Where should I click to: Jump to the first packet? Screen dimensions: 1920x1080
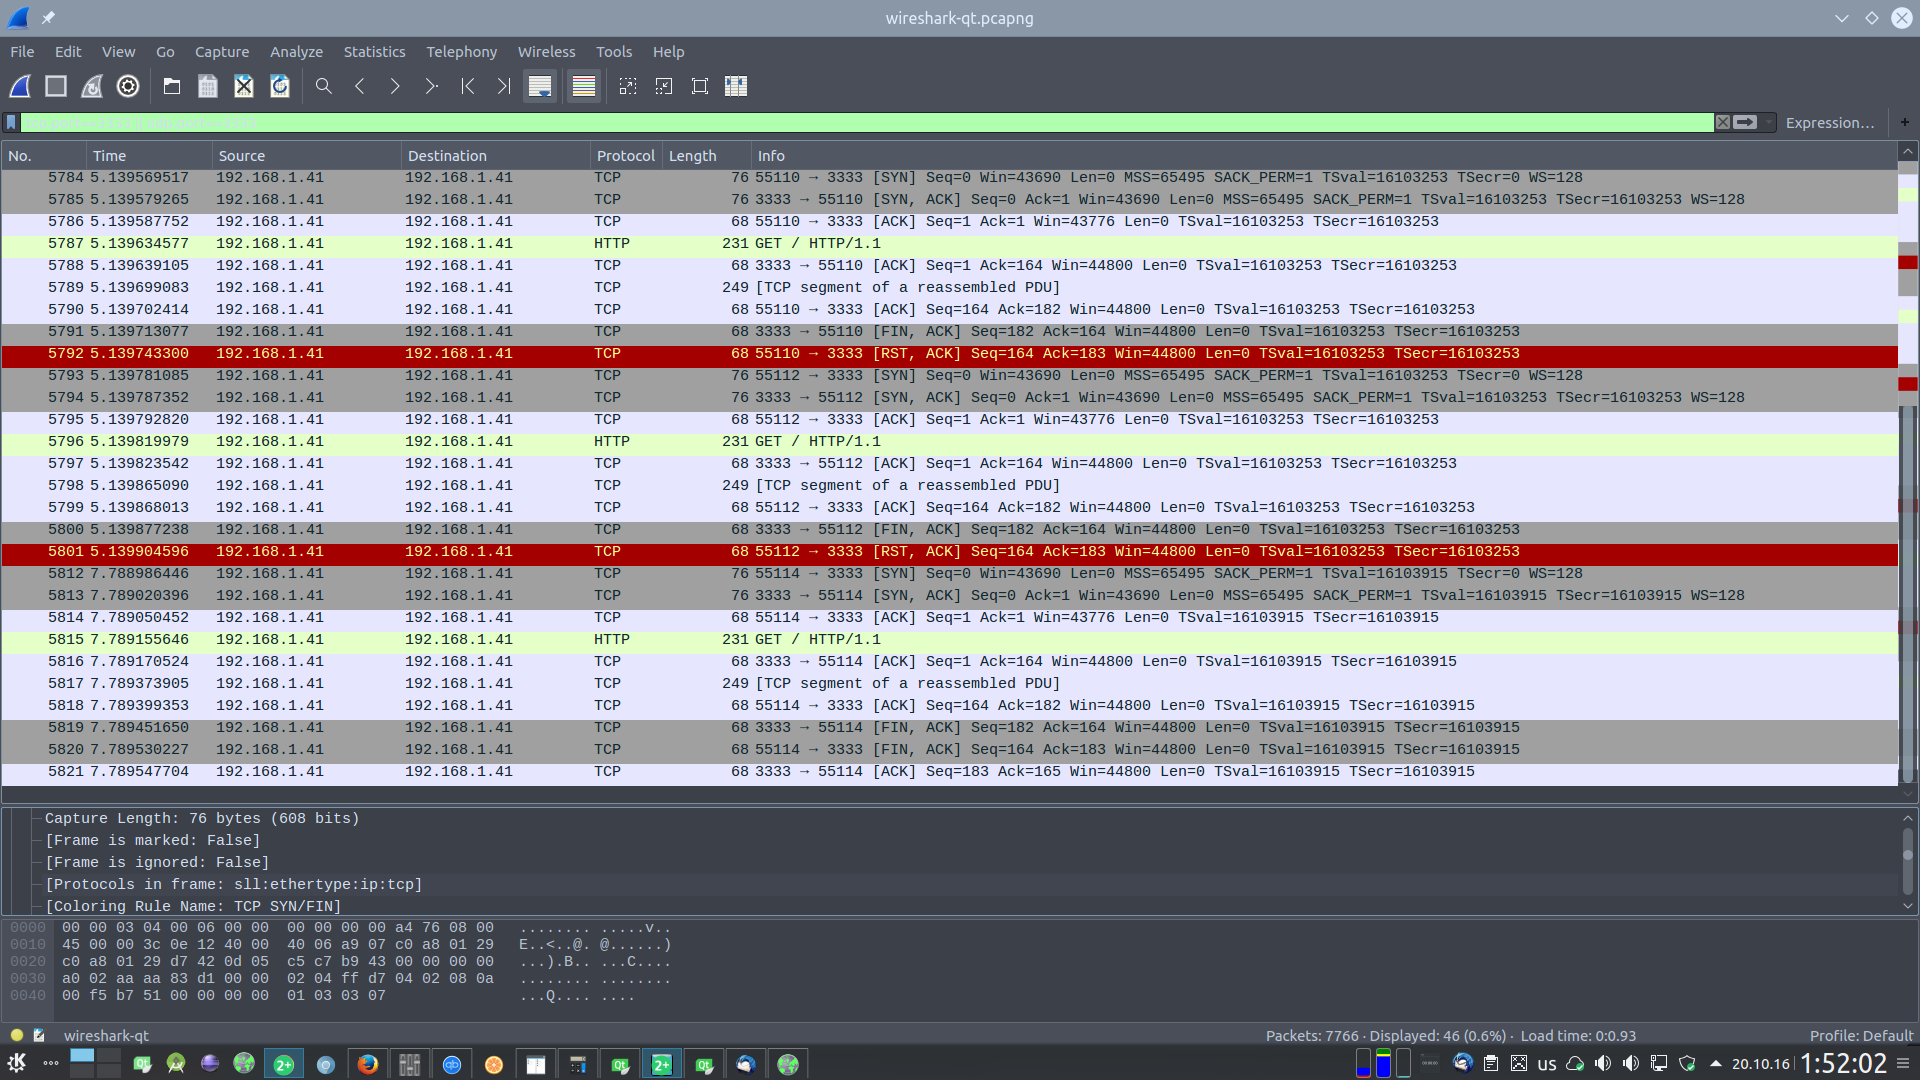[468, 87]
